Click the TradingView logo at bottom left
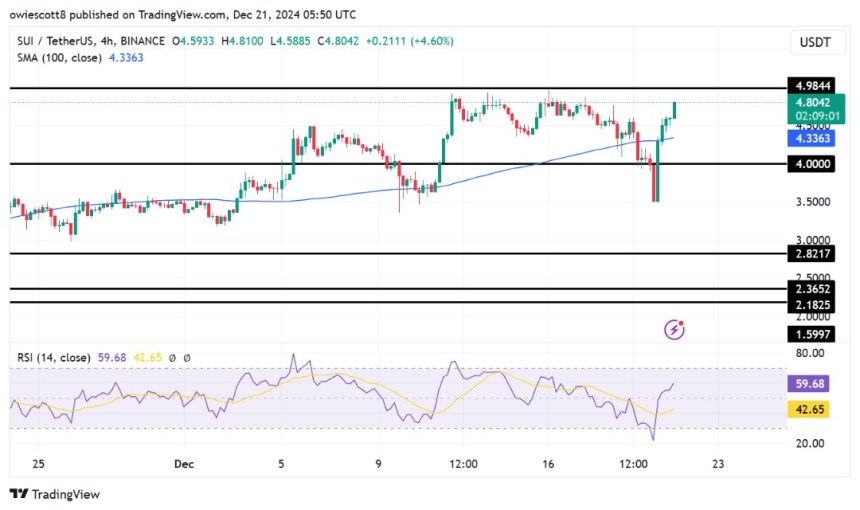Image resolution: width=860 pixels, height=510 pixels. point(55,494)
